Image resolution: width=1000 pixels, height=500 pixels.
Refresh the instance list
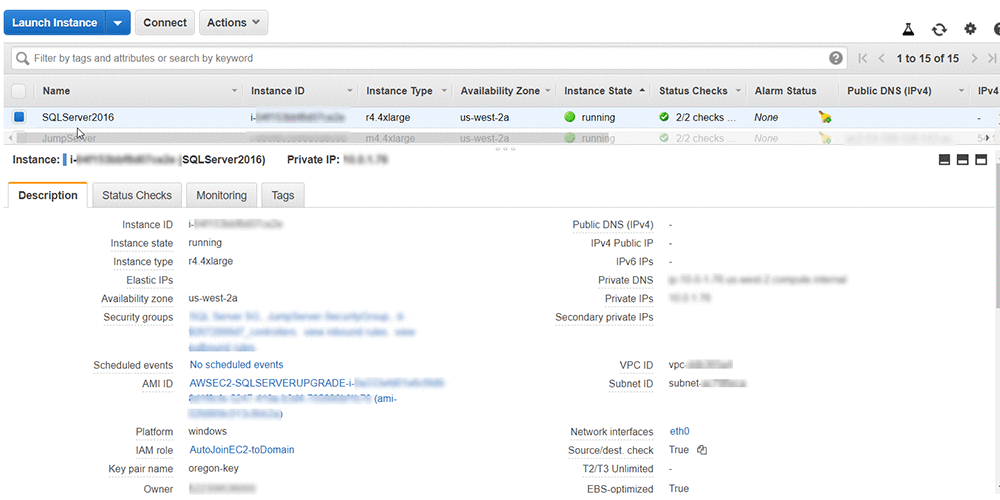click(x=939, y=29)
